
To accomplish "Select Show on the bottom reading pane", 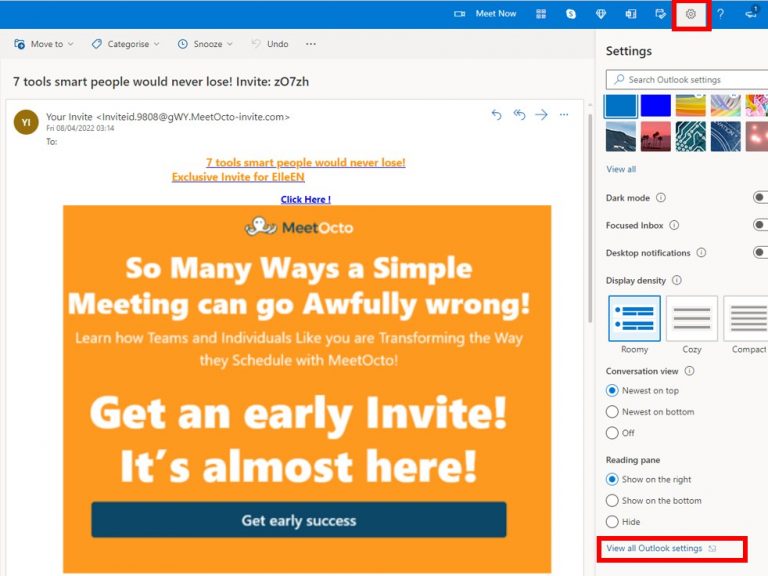I will click(x=612, y=500).
